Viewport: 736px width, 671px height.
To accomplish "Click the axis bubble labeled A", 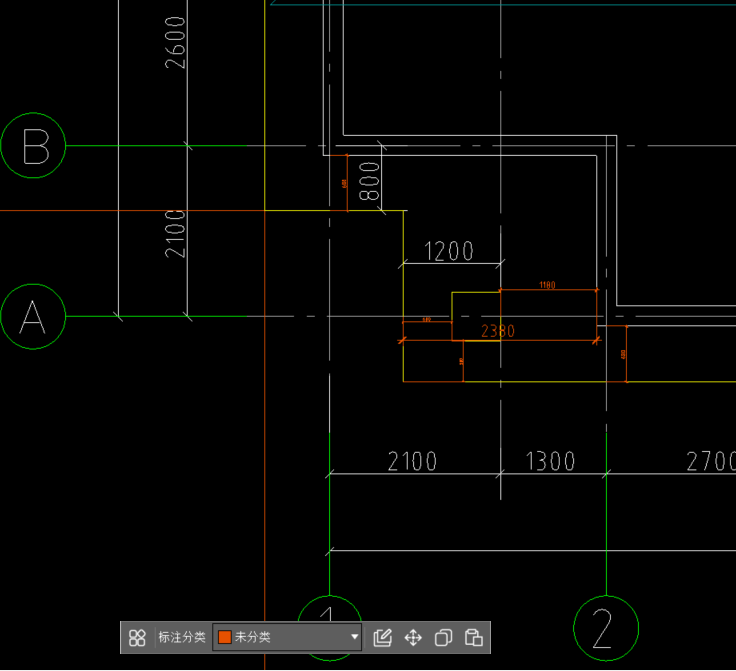I will (x=33, y=317).
